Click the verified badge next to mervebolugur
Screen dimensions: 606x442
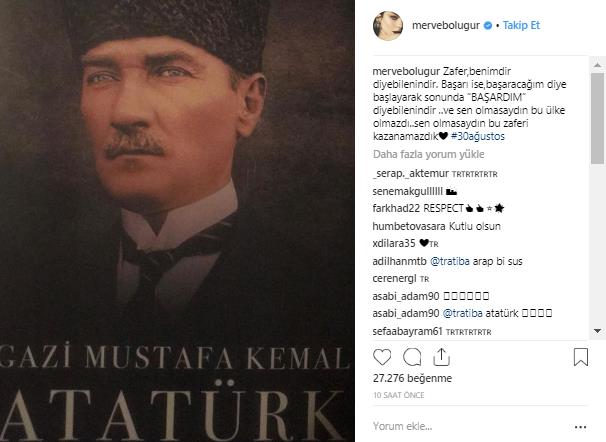tap(488, 26)
